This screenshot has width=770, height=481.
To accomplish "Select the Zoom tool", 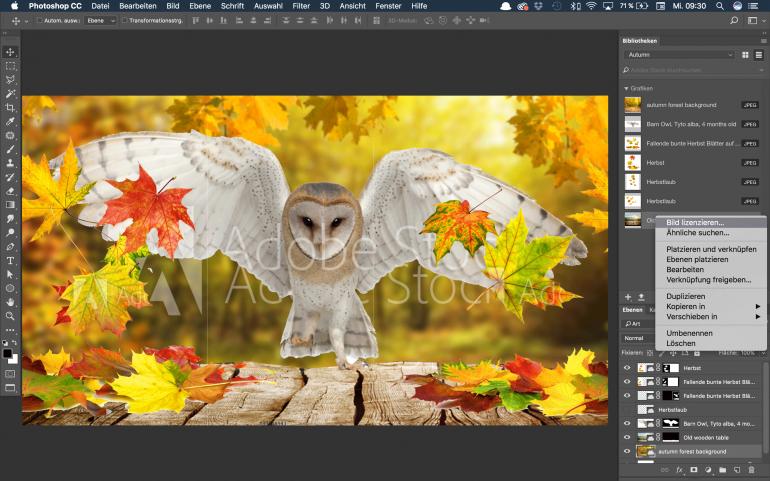I will click(x=10, y=316).
